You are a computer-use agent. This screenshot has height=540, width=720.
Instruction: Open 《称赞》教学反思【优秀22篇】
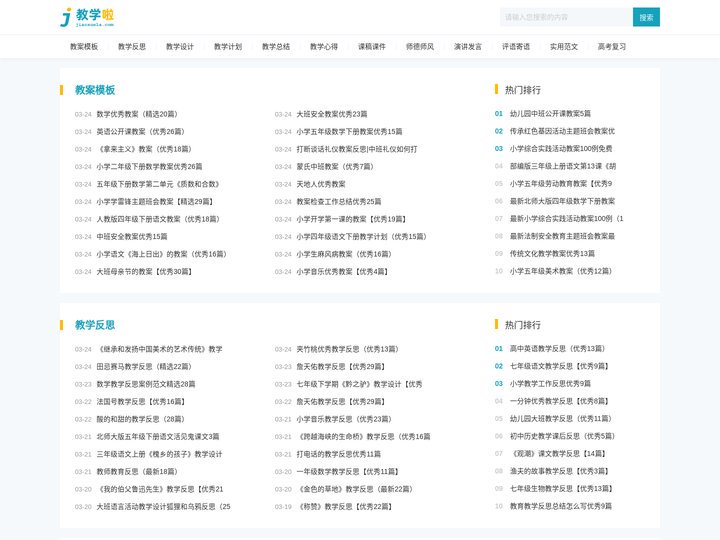[344, 507]
